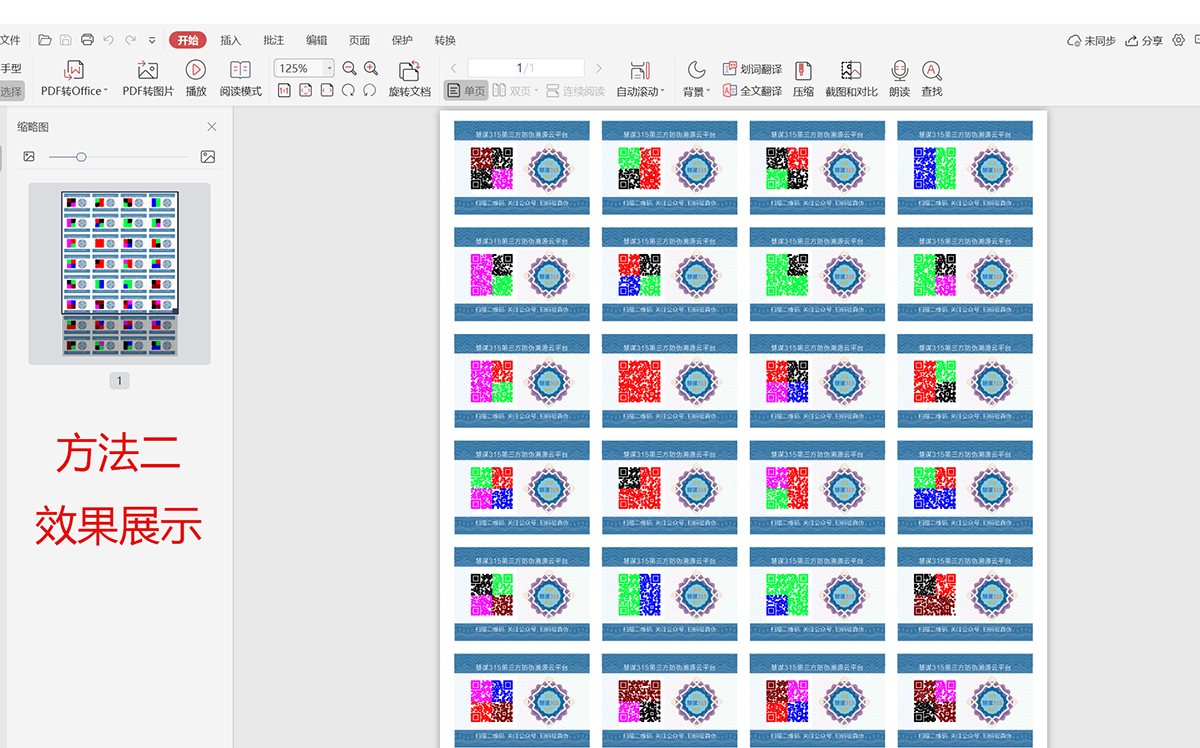
Task: Click the PDF转图片 icon
Action: pyautogui.click(x=148, y=70)
